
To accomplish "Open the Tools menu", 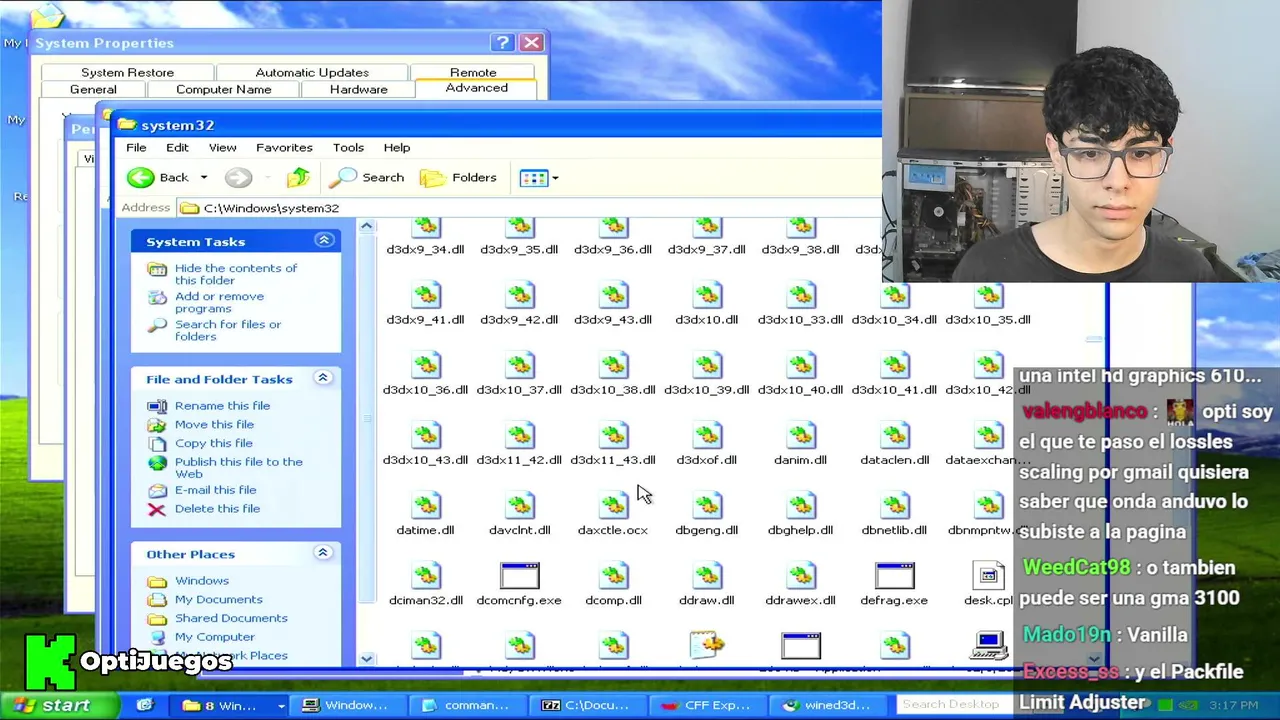I will 348,148.
